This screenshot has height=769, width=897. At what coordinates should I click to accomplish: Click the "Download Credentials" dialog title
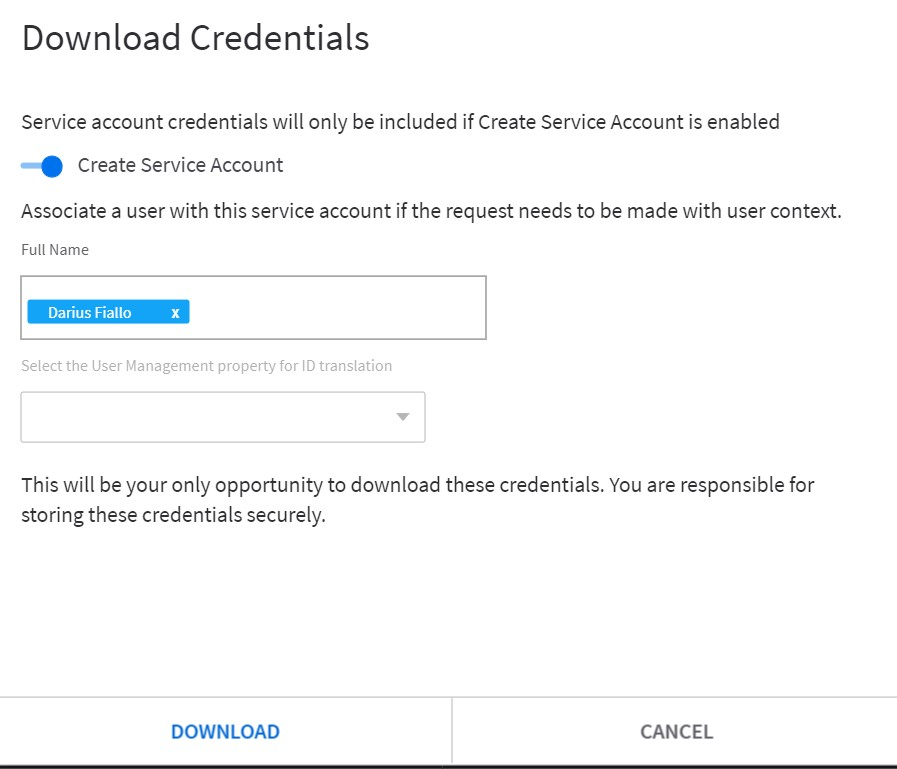pos(195,38)
